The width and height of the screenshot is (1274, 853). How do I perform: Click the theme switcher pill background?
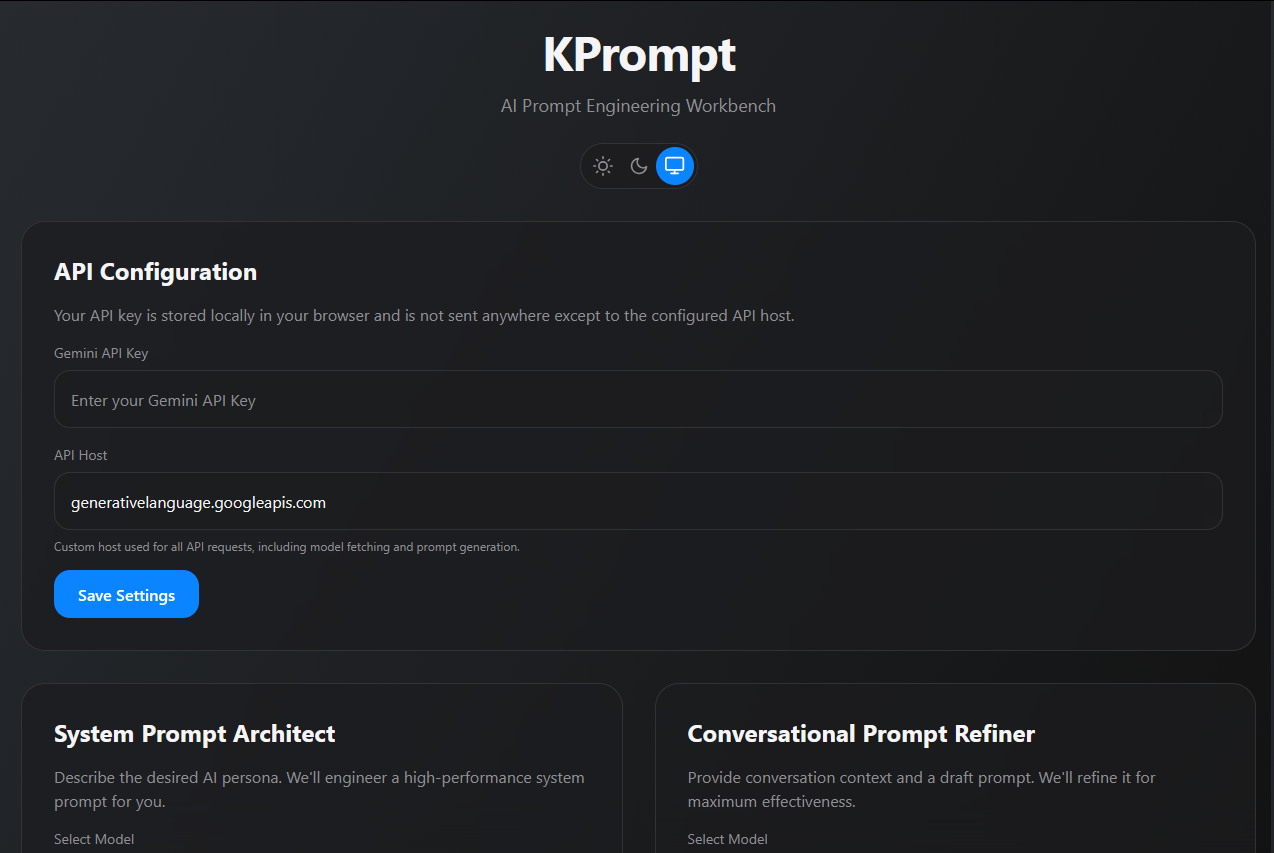638,166
